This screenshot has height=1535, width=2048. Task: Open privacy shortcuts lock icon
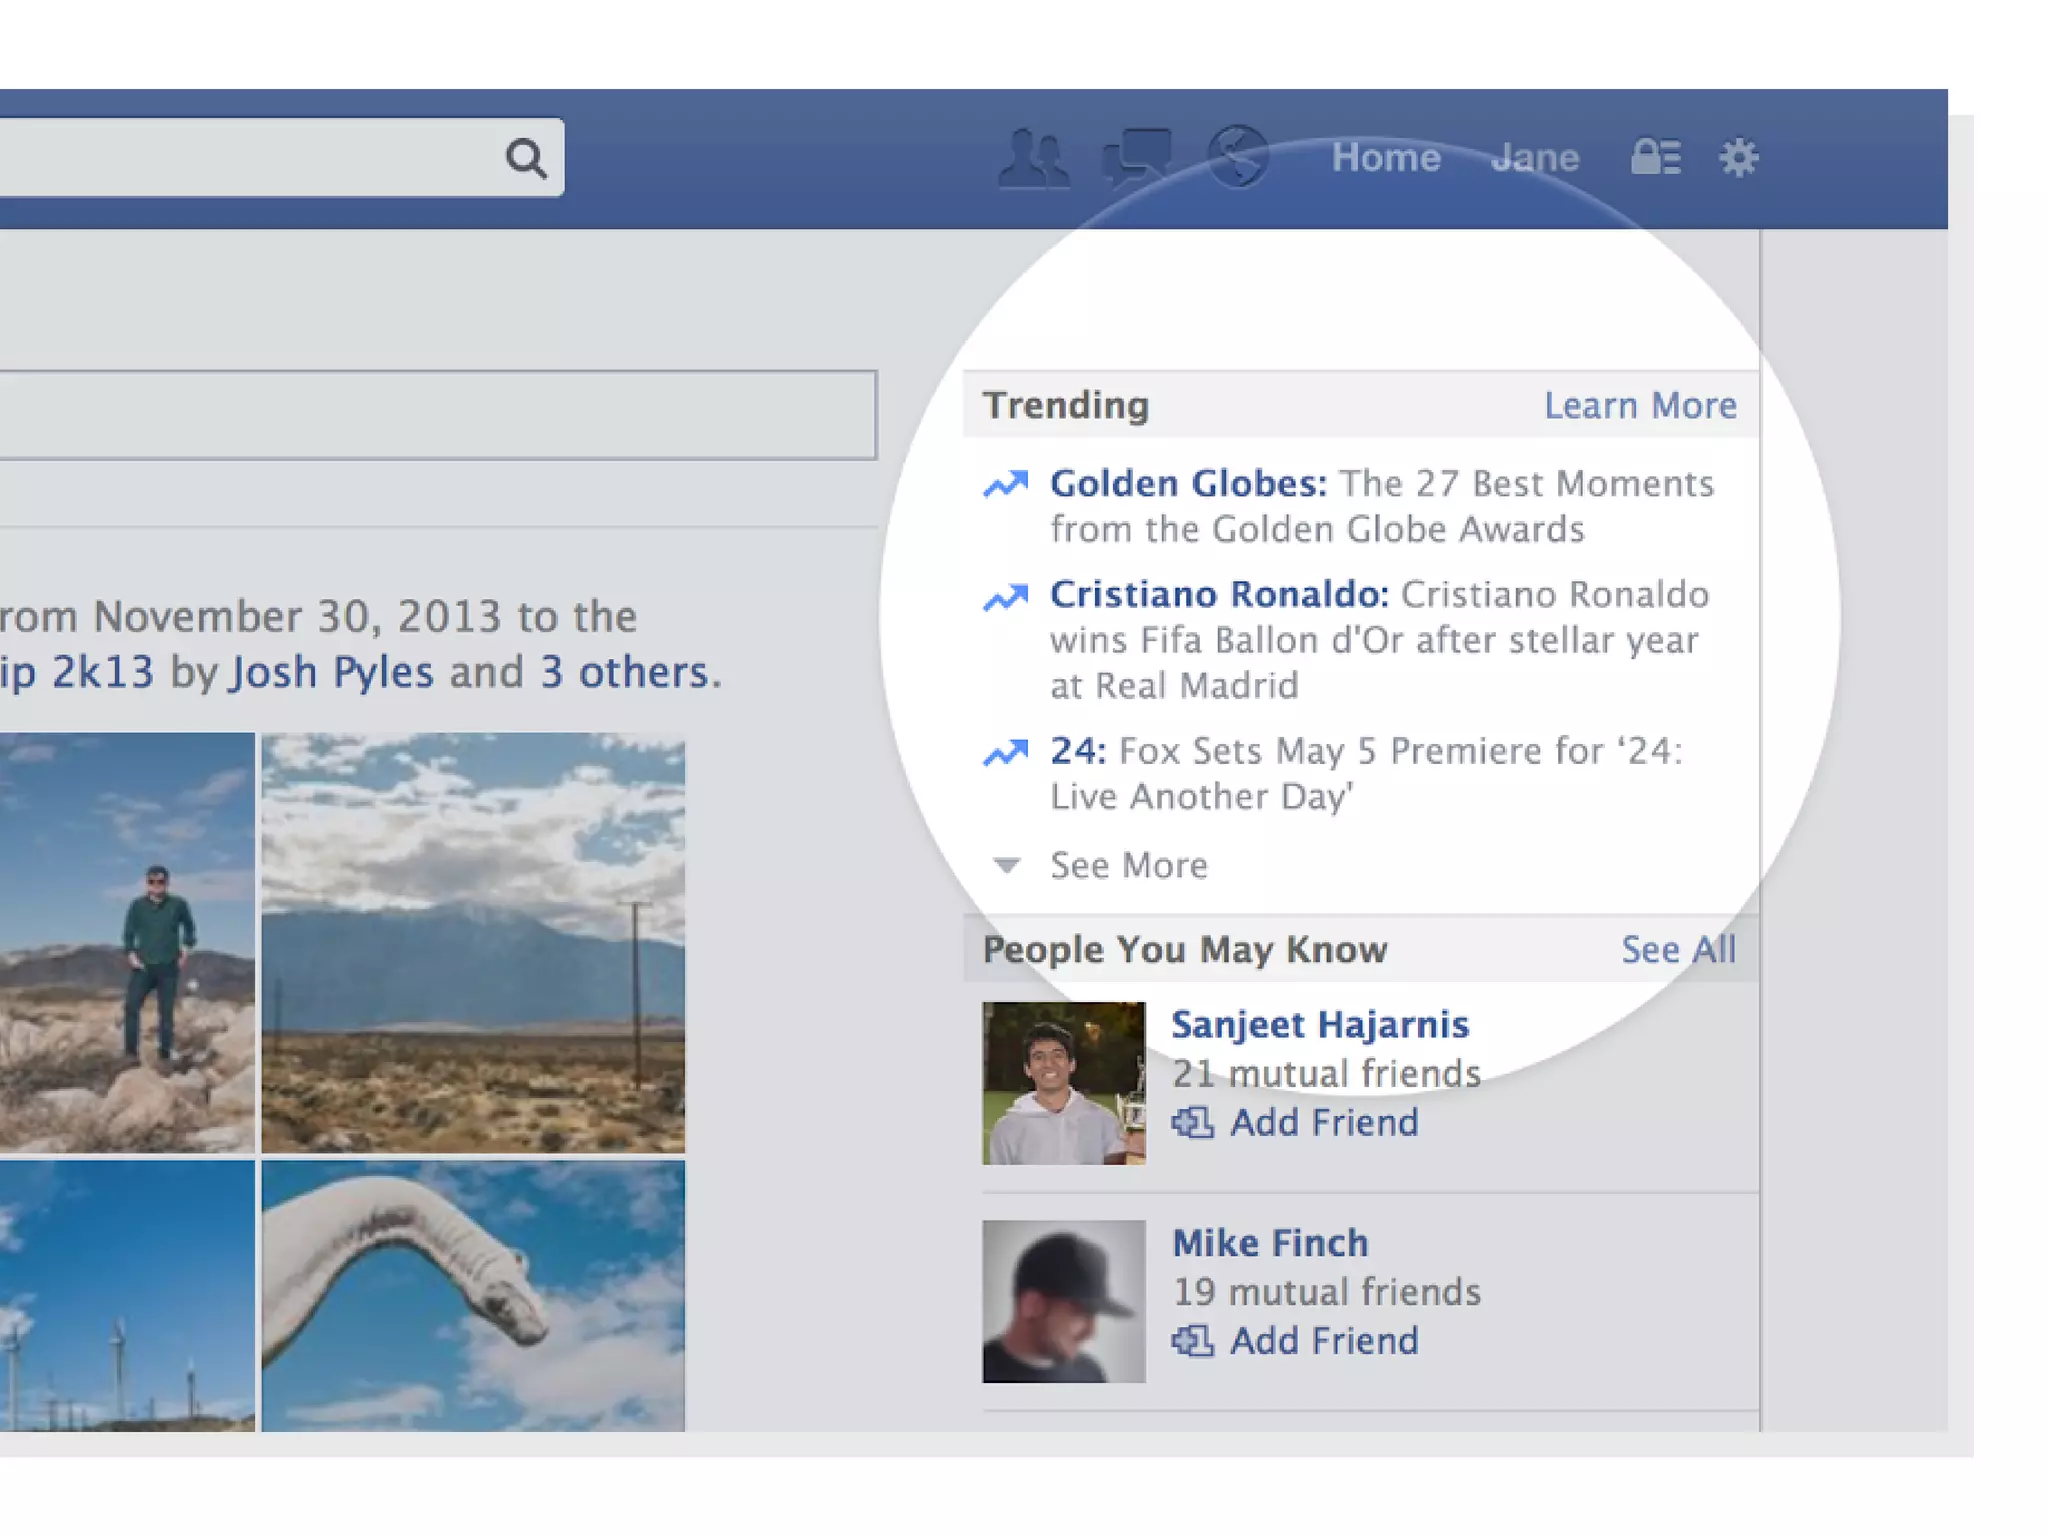(x=1655, y=157)
